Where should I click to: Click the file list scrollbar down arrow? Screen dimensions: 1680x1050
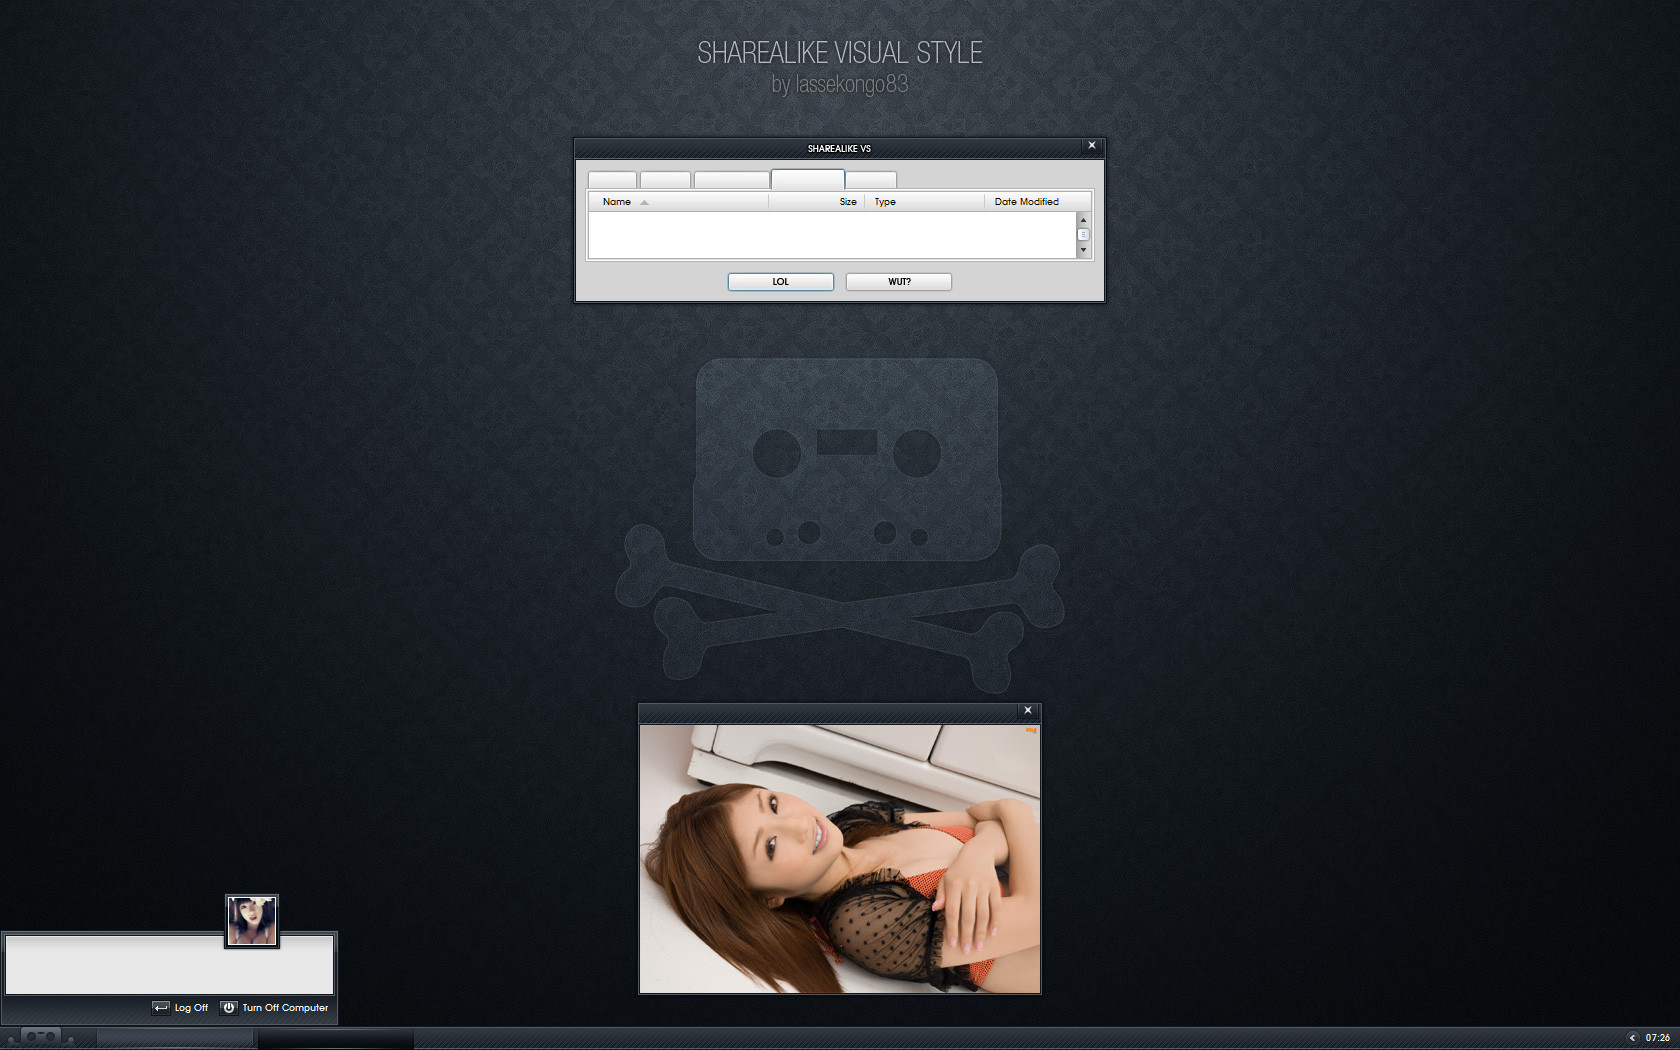click(x=1083, y=250)
